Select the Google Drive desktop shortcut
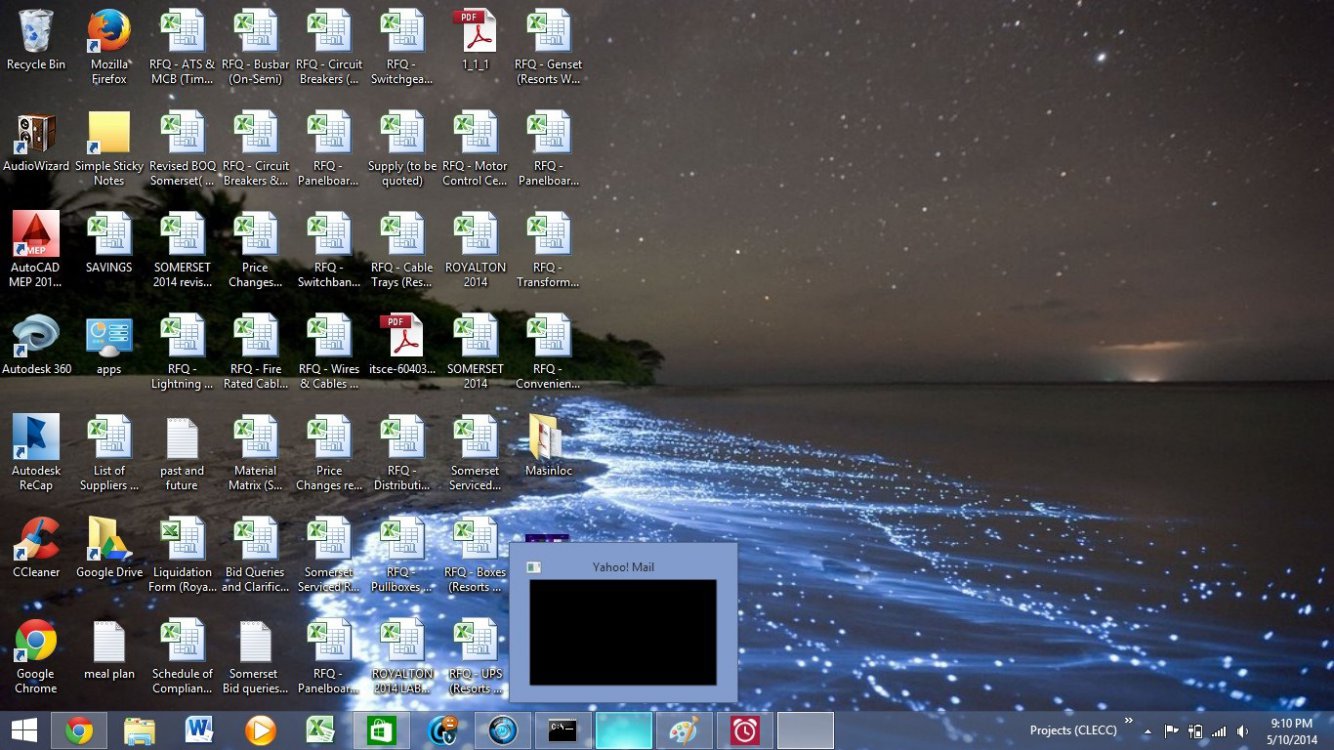The width and height of the screenshot is (1334, 750). (109, 548)
